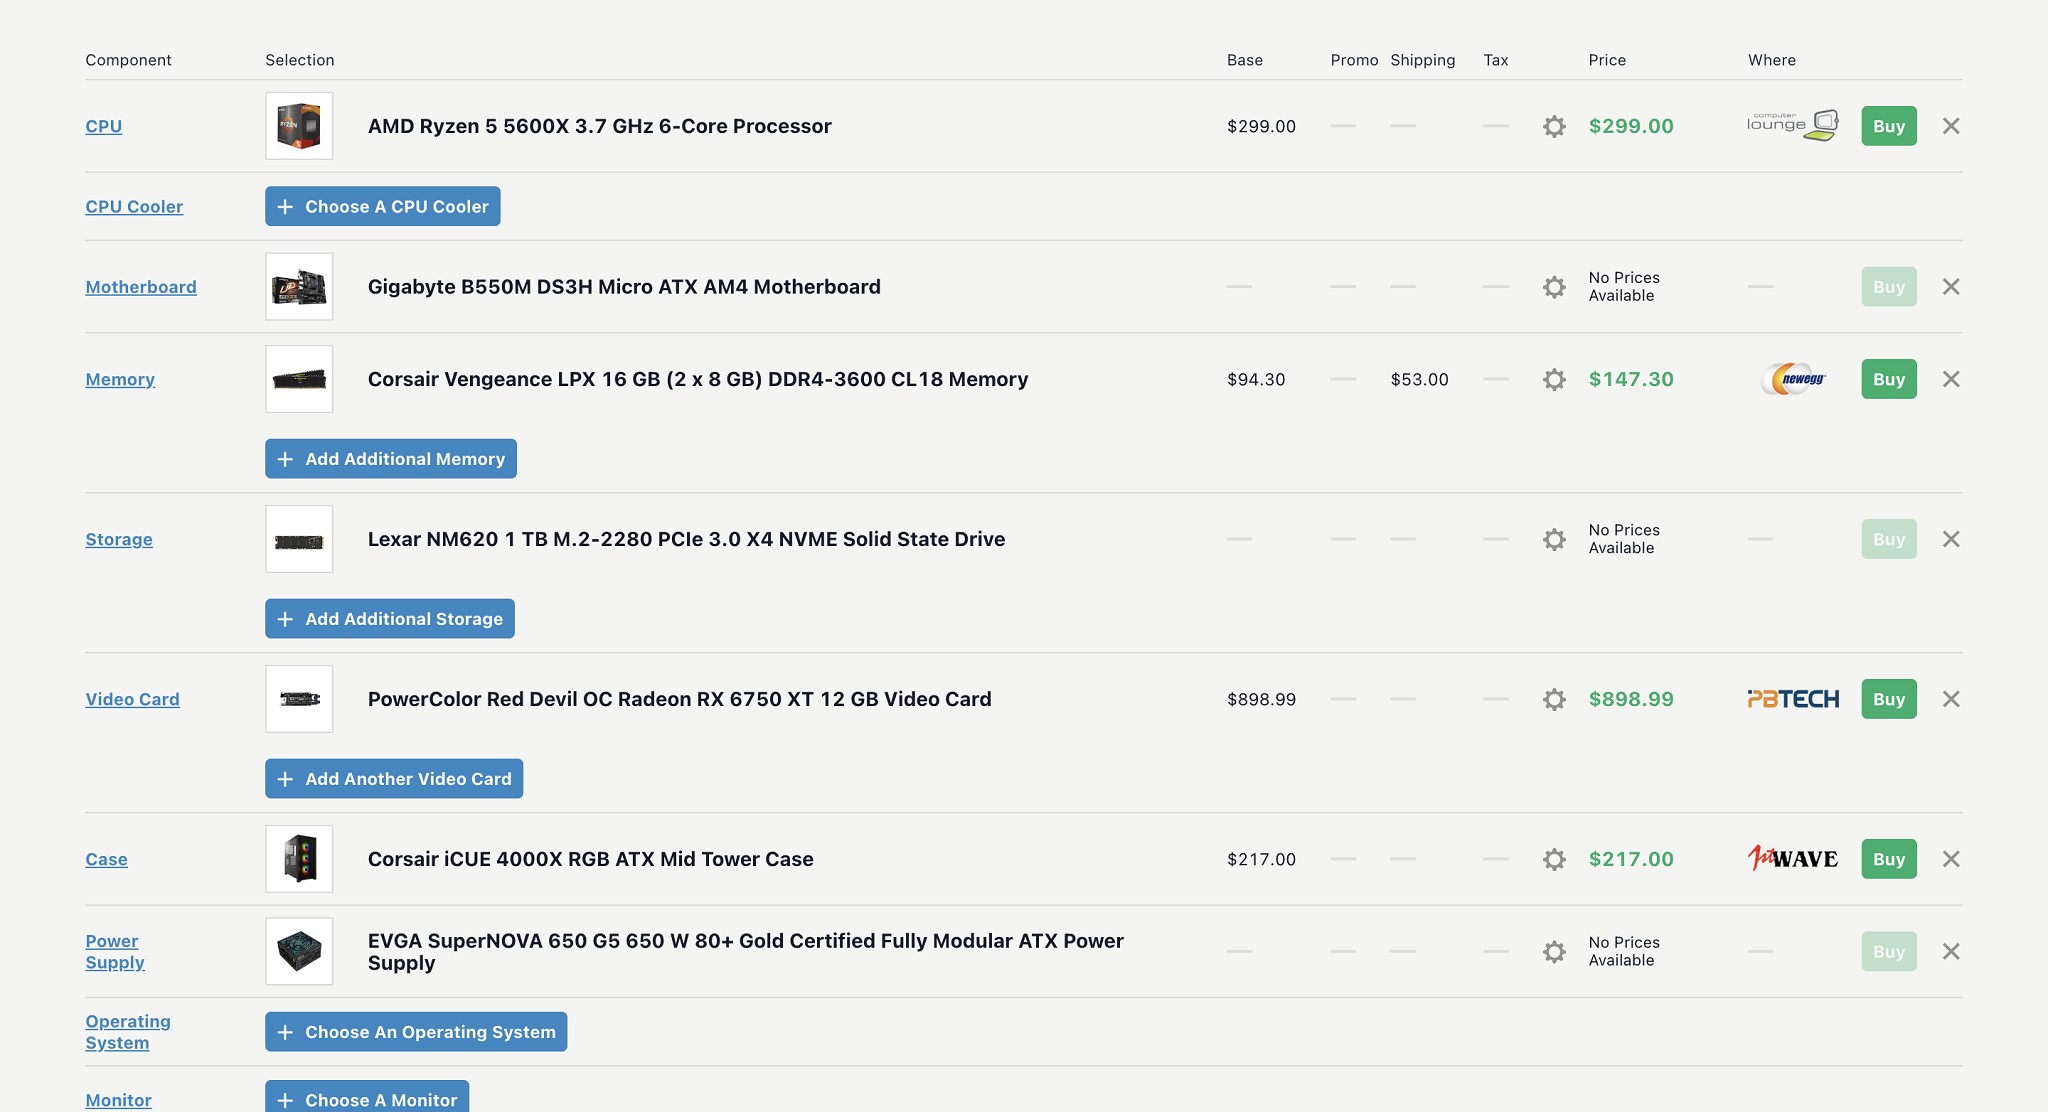Viewport: 2048px width, 1112px height.
Task: Click the Ryzen 5 5600X product thumbnail
Action: pos(299,126)
